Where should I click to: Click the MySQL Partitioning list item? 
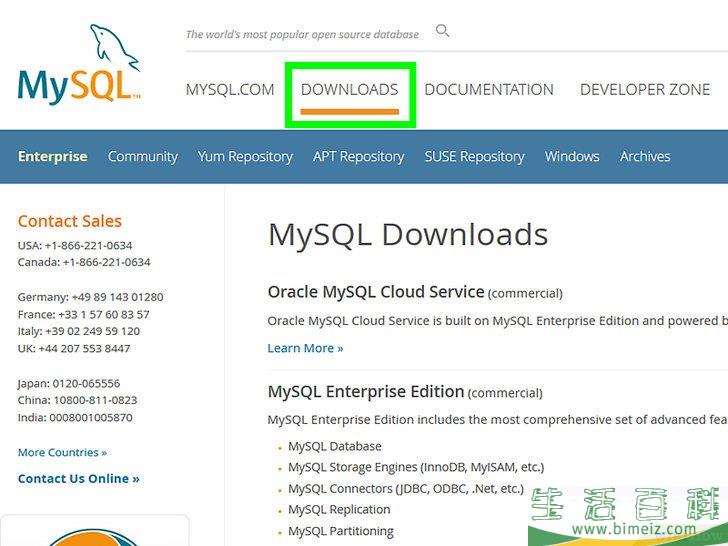tap(341, 531)
